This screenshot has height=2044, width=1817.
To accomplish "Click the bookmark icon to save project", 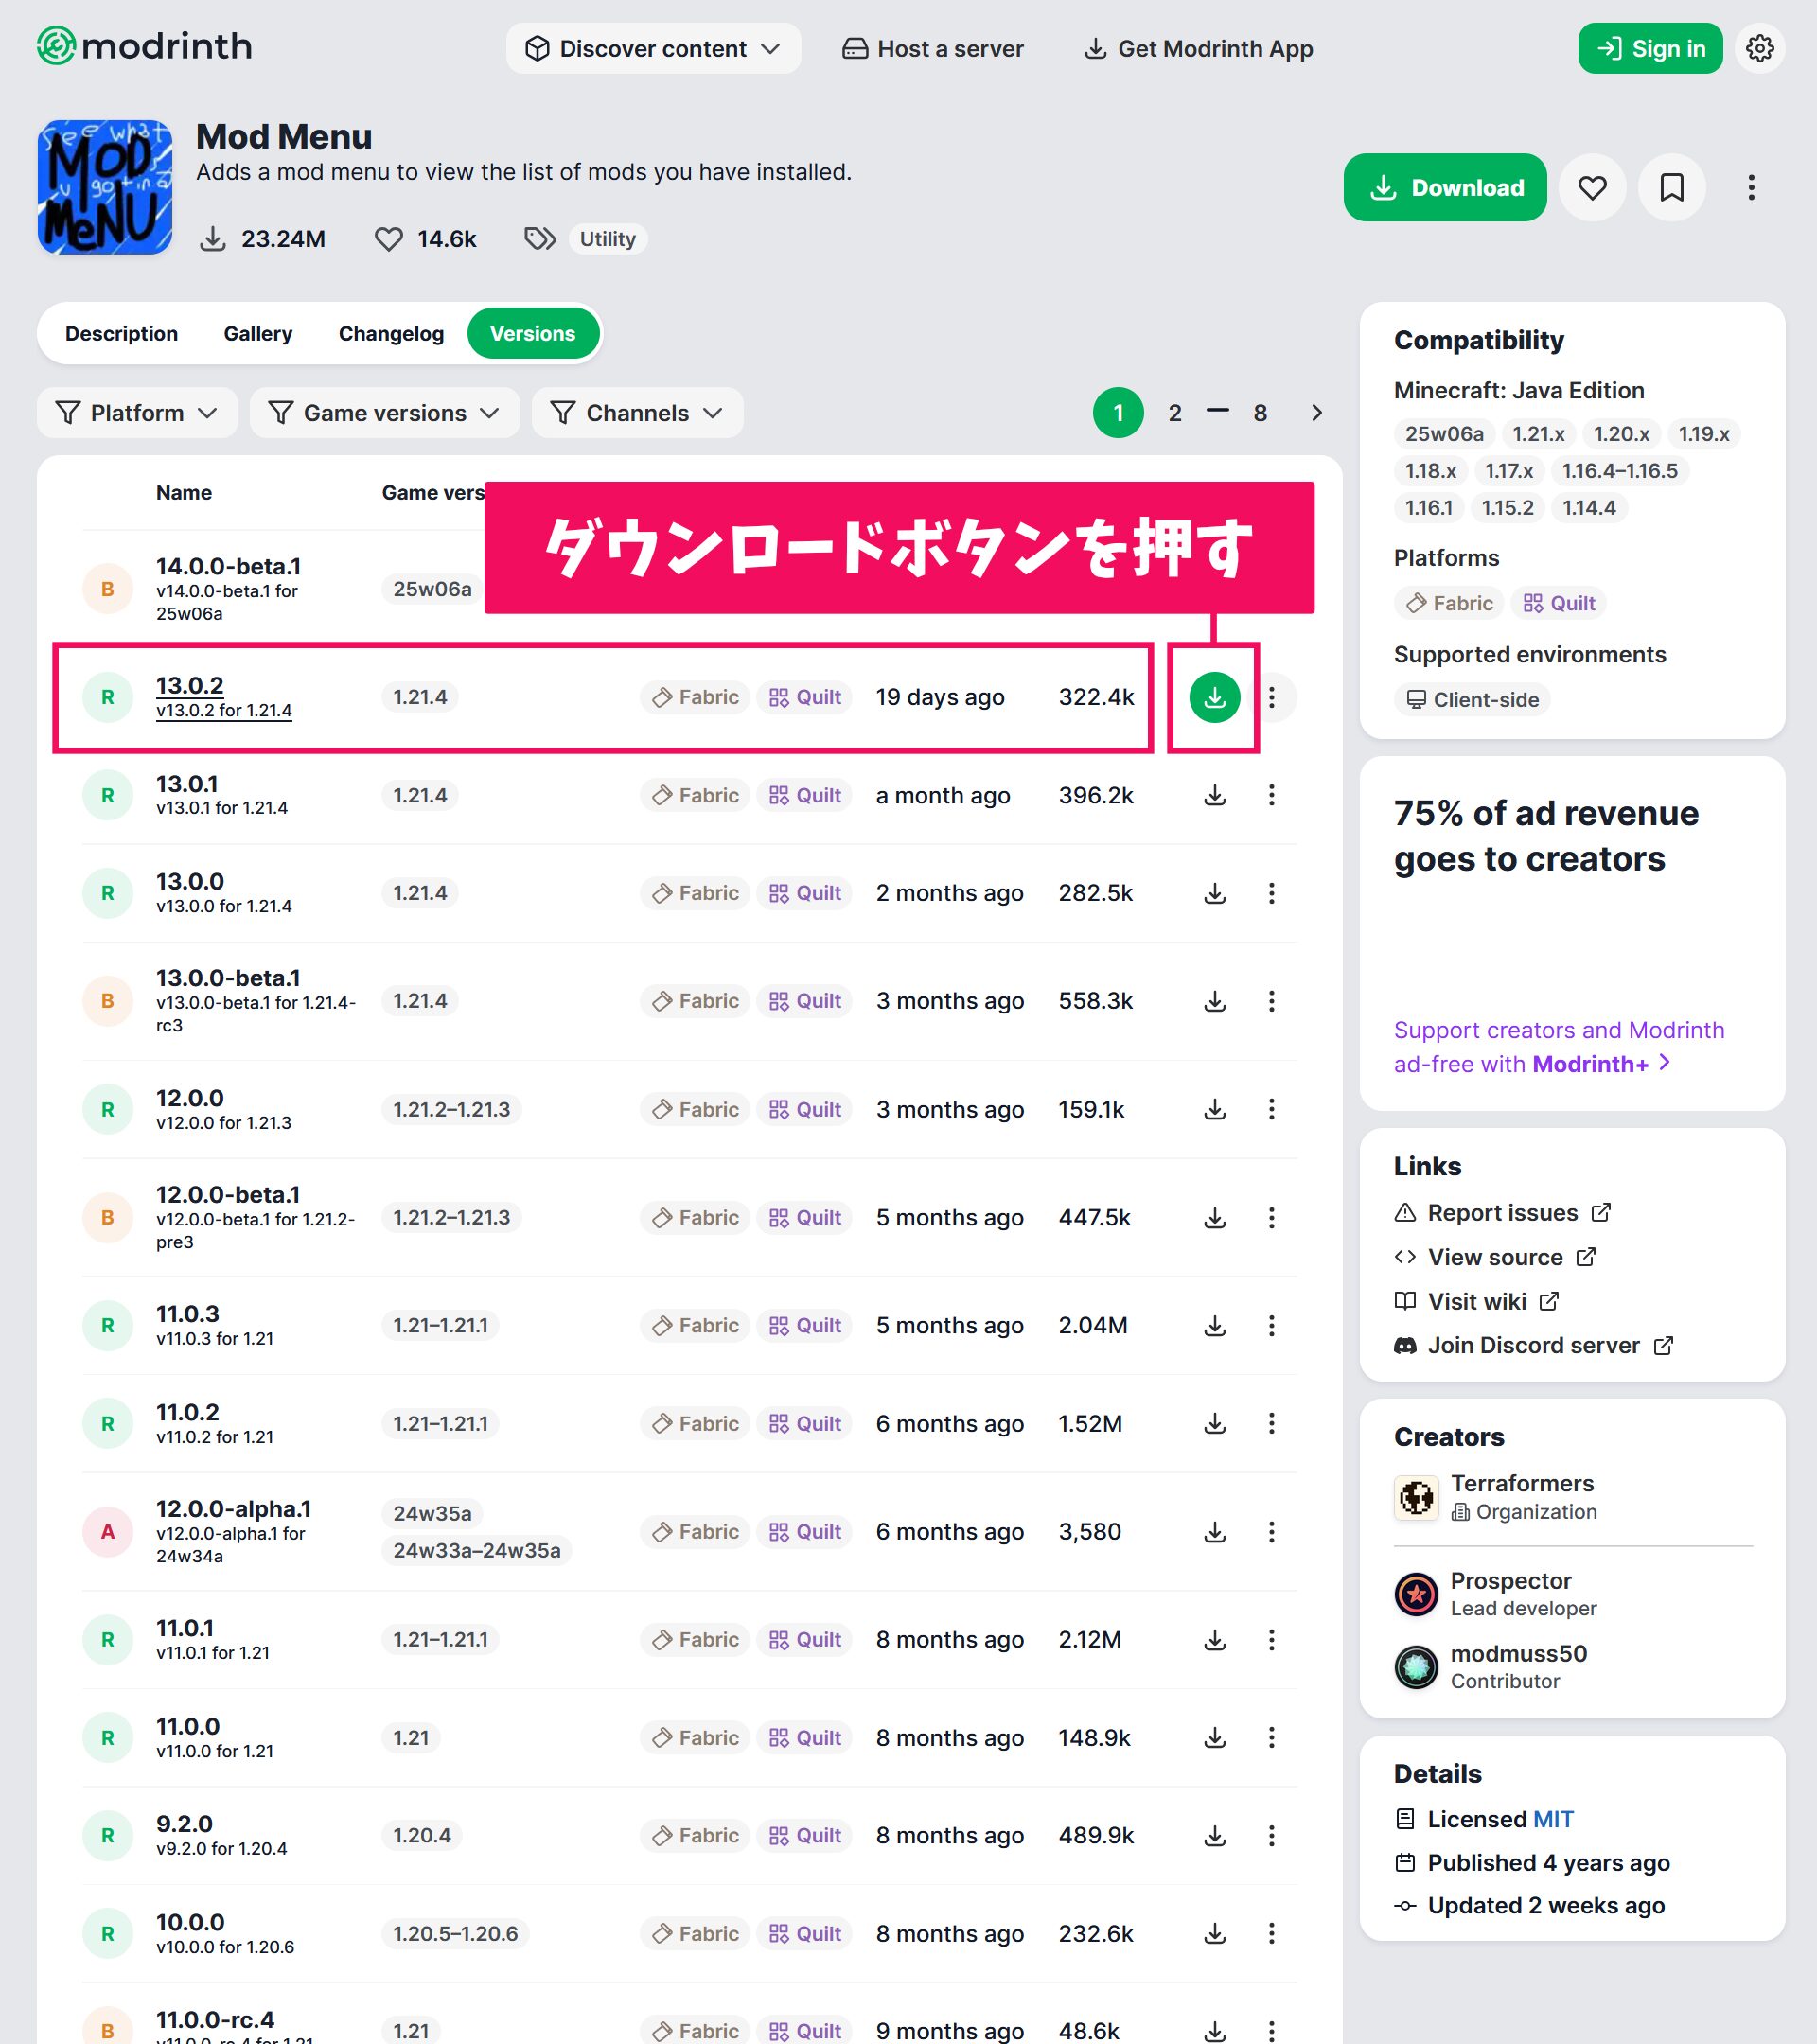I will [1671, 188].
